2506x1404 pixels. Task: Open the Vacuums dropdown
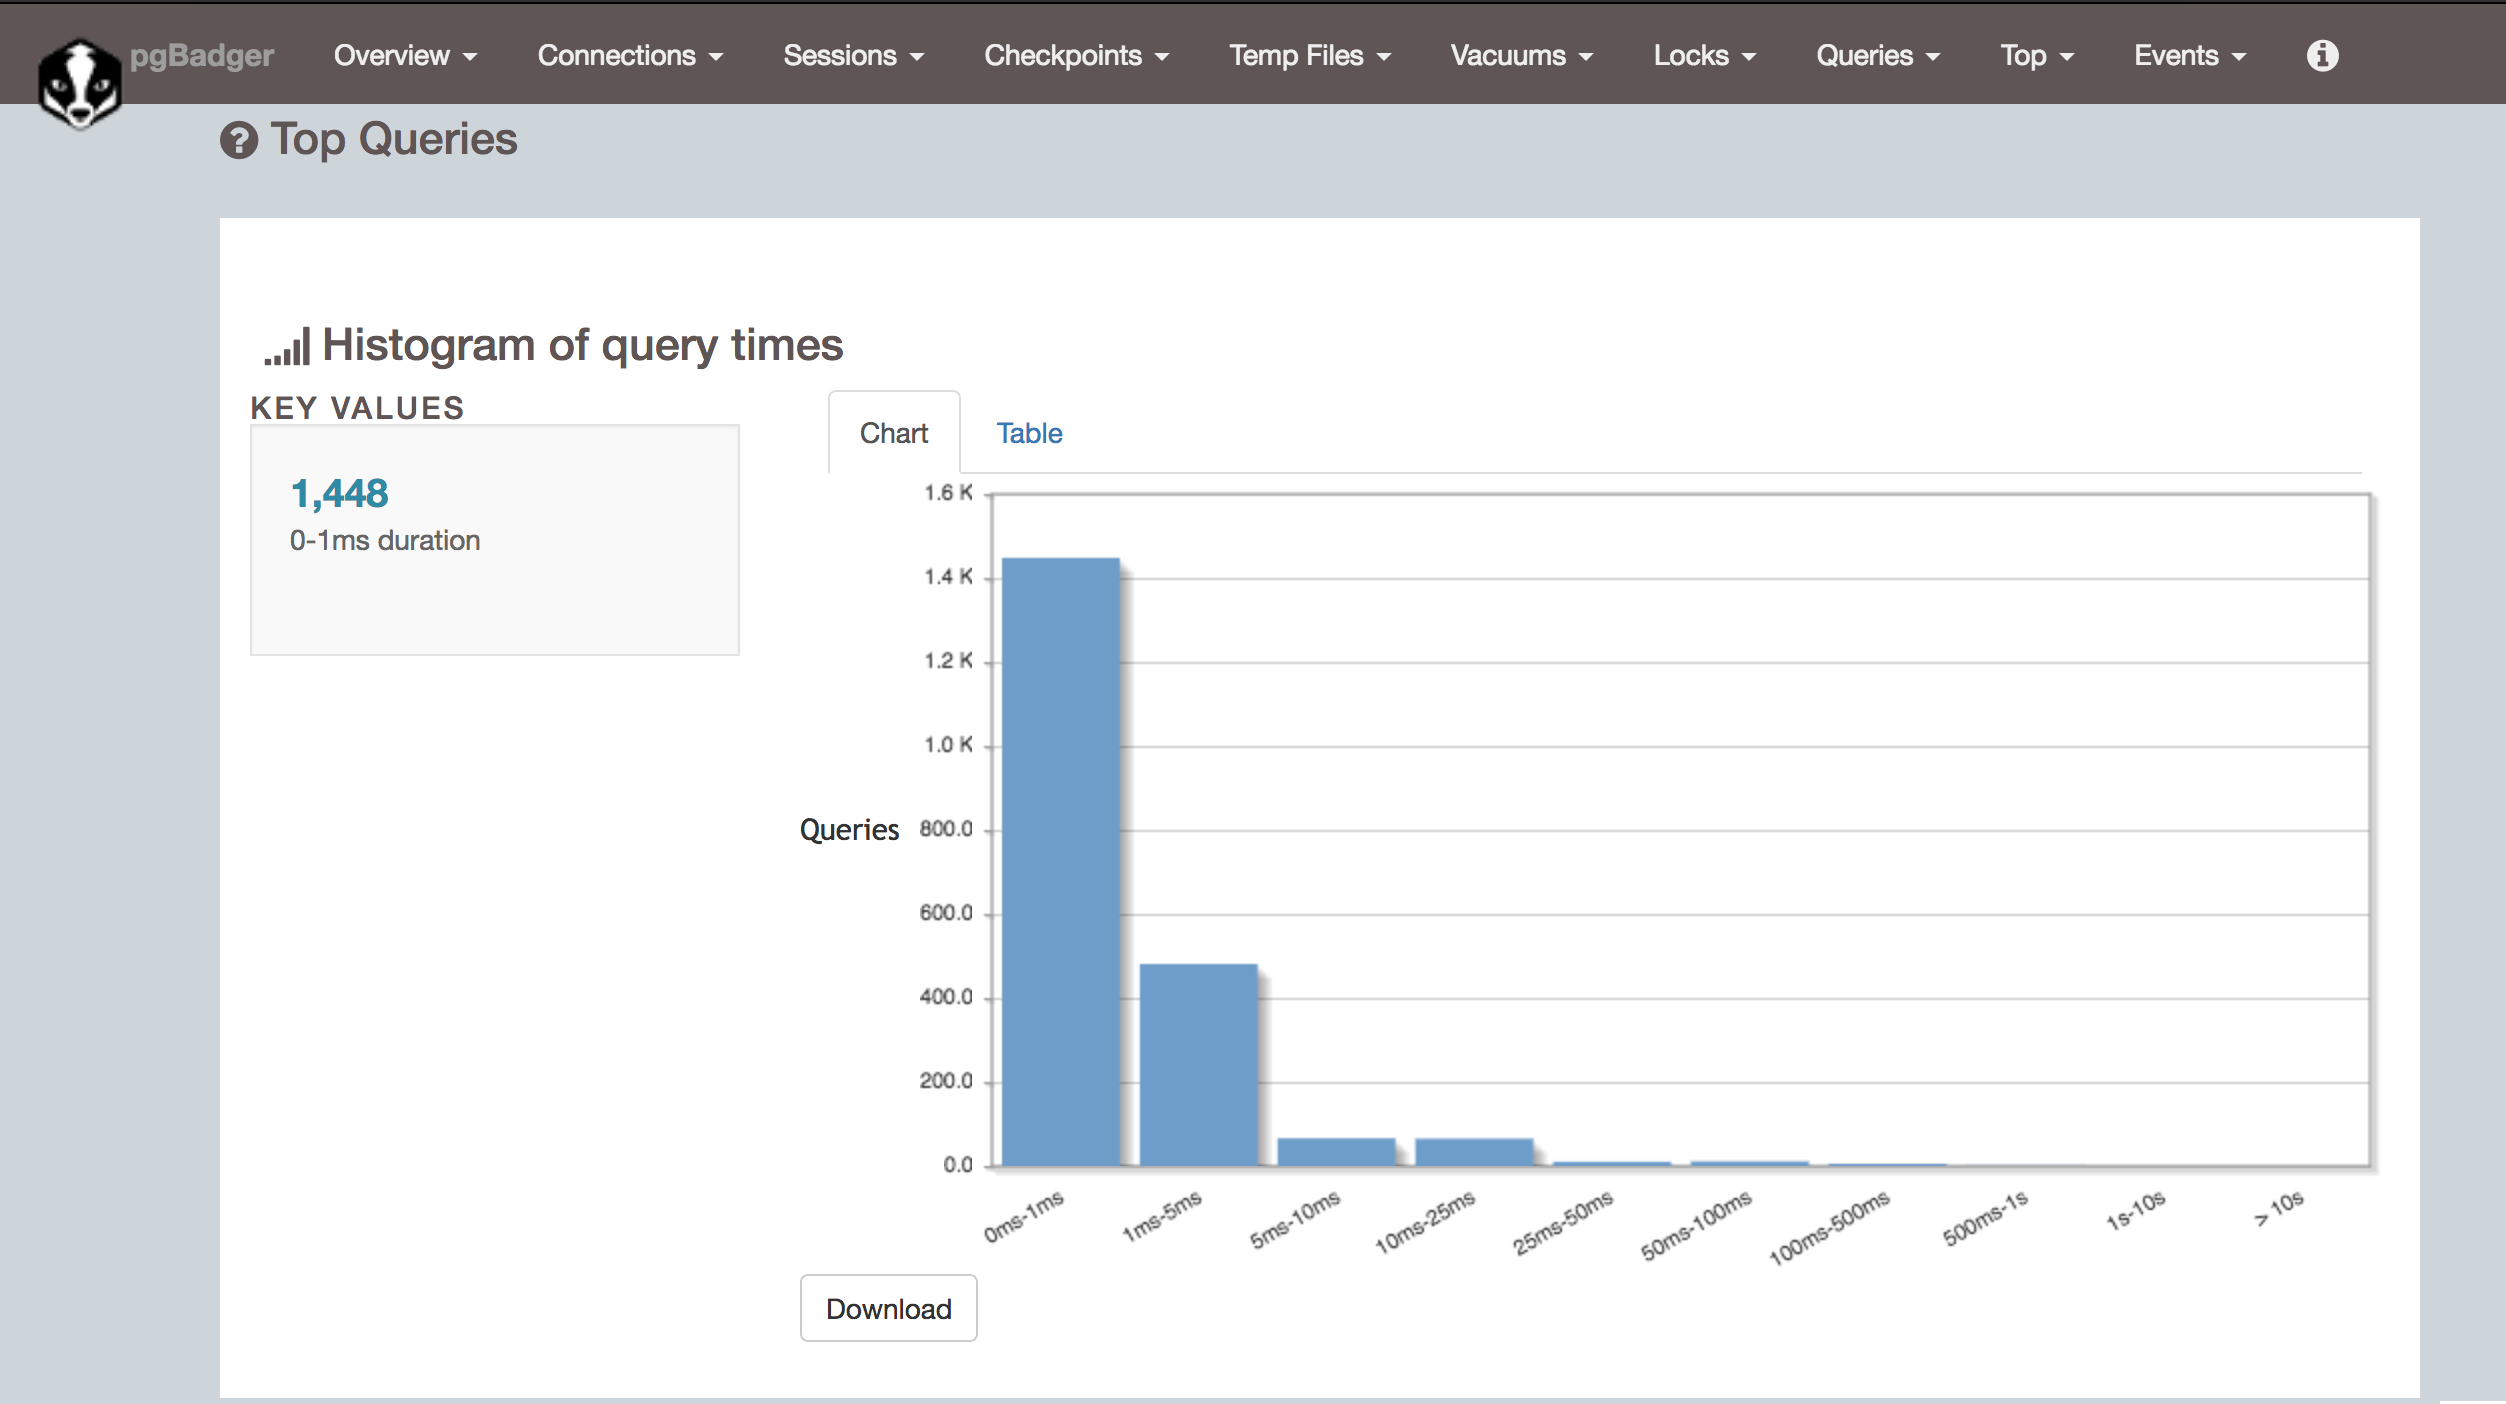click(x=1521, y=55)
